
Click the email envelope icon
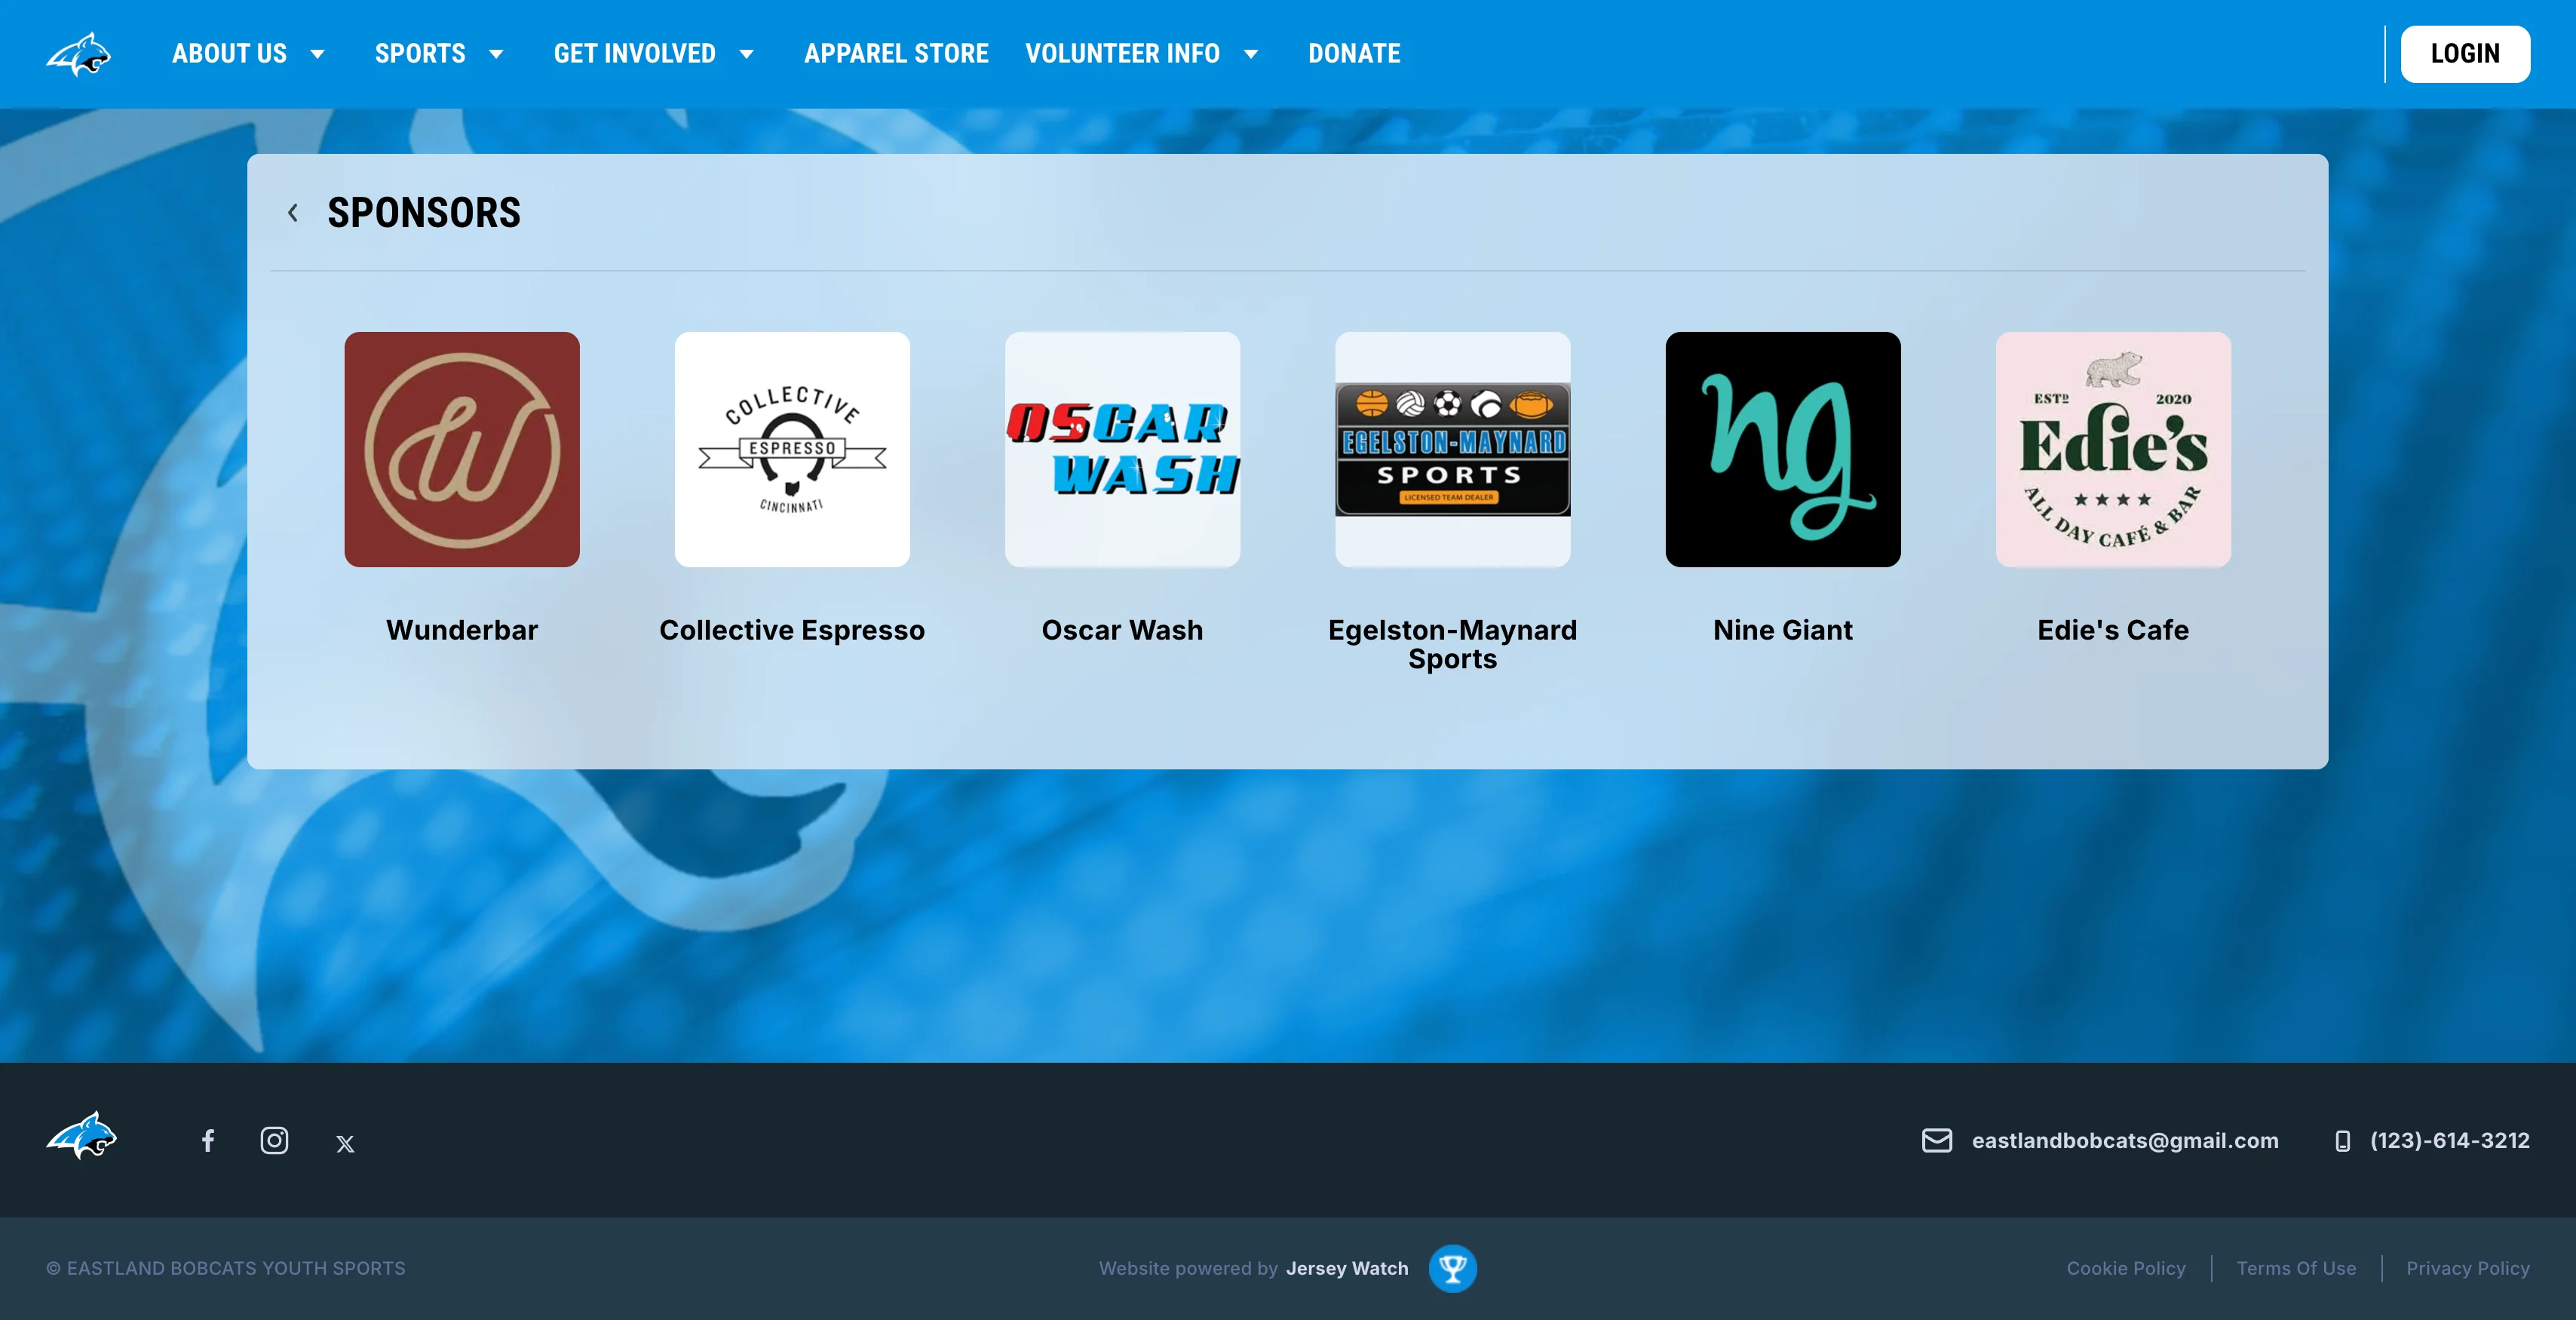(x=1937, y=1141)
